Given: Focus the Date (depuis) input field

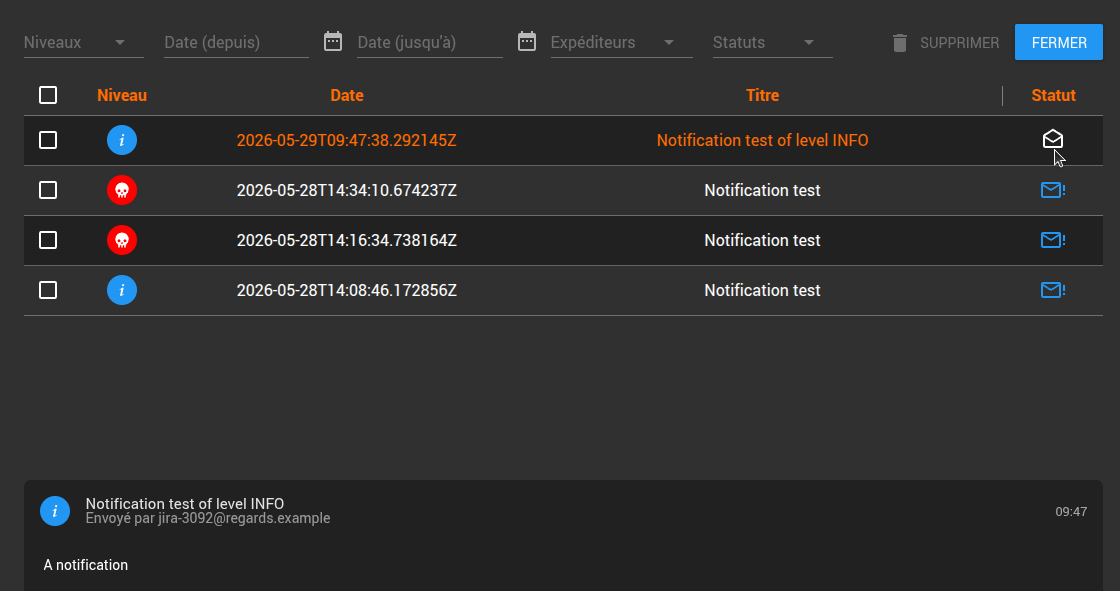Looking at the screenshot, I should pos(236,42).
